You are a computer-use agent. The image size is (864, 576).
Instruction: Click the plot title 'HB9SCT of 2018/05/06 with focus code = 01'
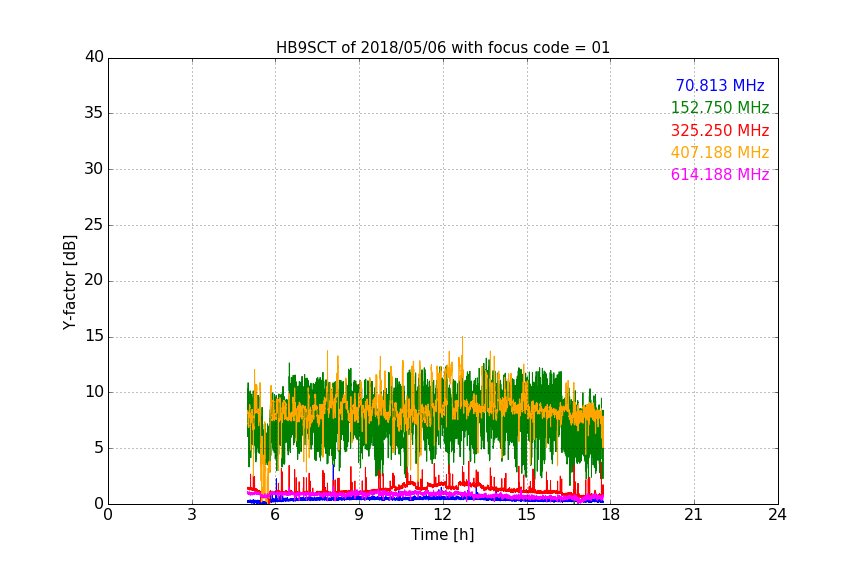click(443, 48)
